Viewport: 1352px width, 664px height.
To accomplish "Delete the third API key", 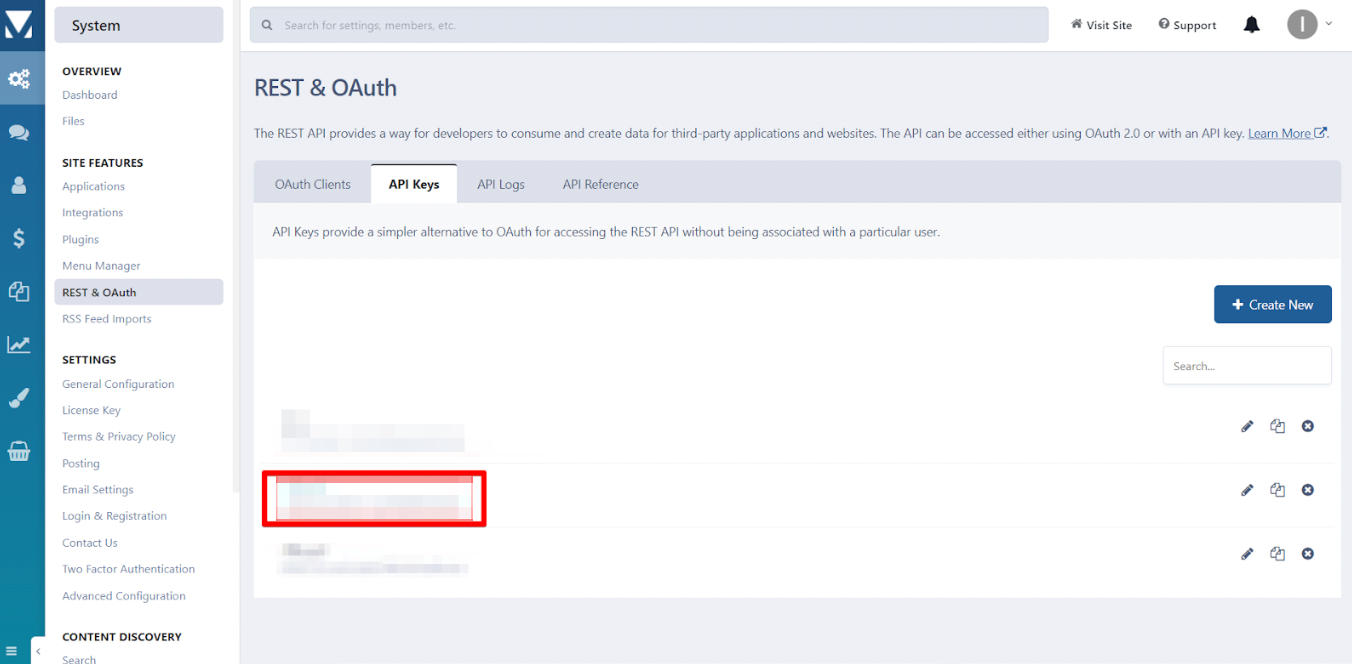I will point(1307,554).
